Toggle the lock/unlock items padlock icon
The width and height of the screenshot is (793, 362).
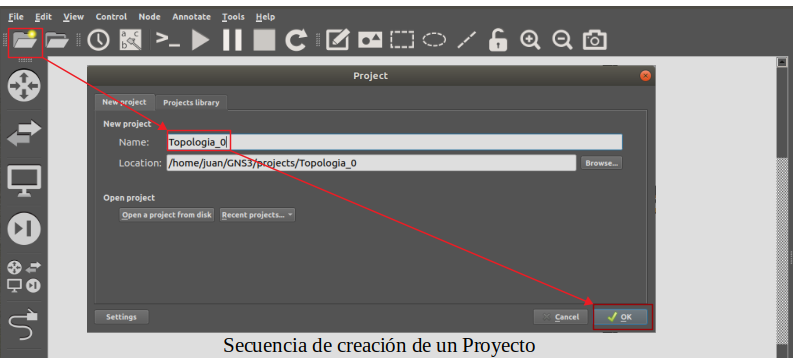498,40
